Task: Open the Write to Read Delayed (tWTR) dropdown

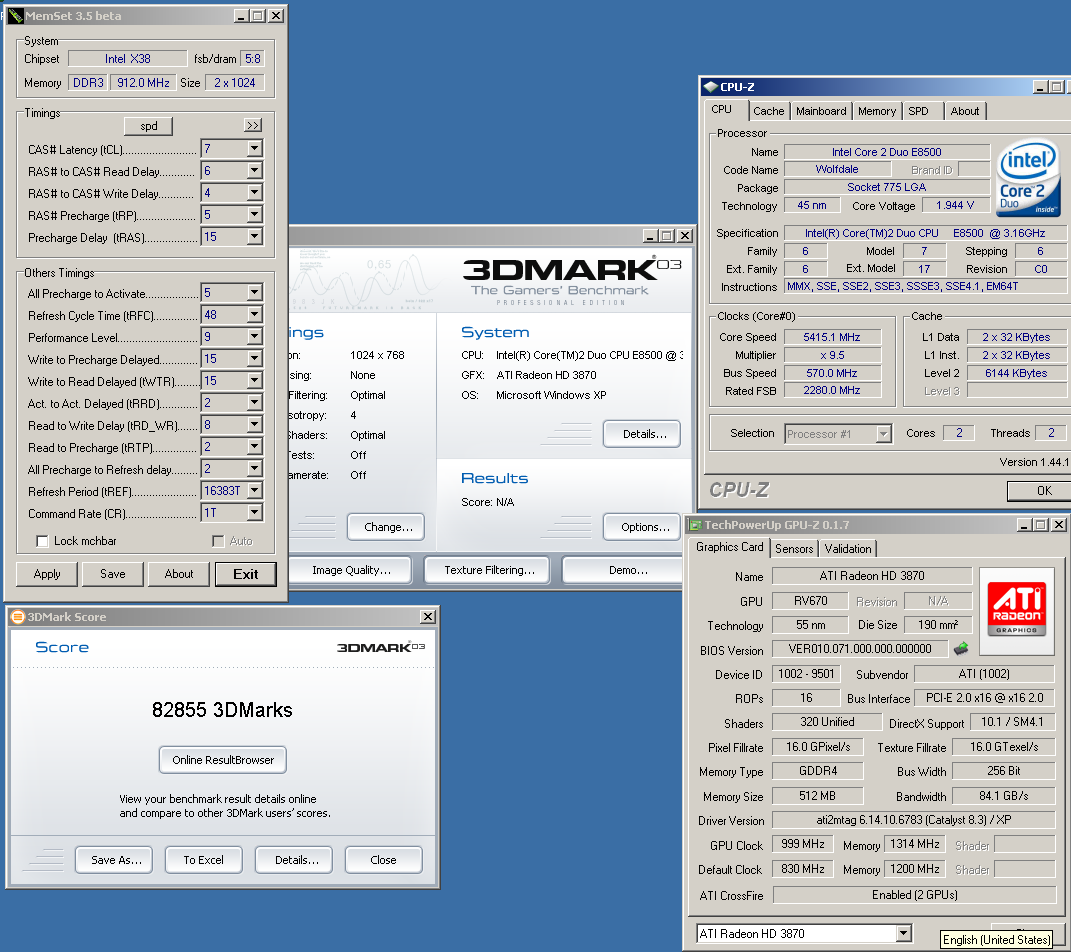Action: coord(254,380)
